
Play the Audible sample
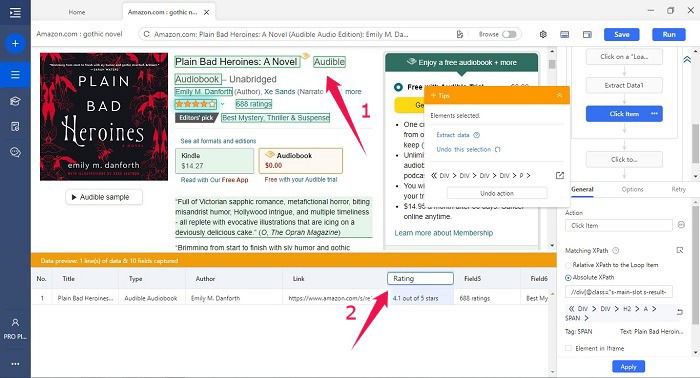pyautogui.click(x=104, y=197)
